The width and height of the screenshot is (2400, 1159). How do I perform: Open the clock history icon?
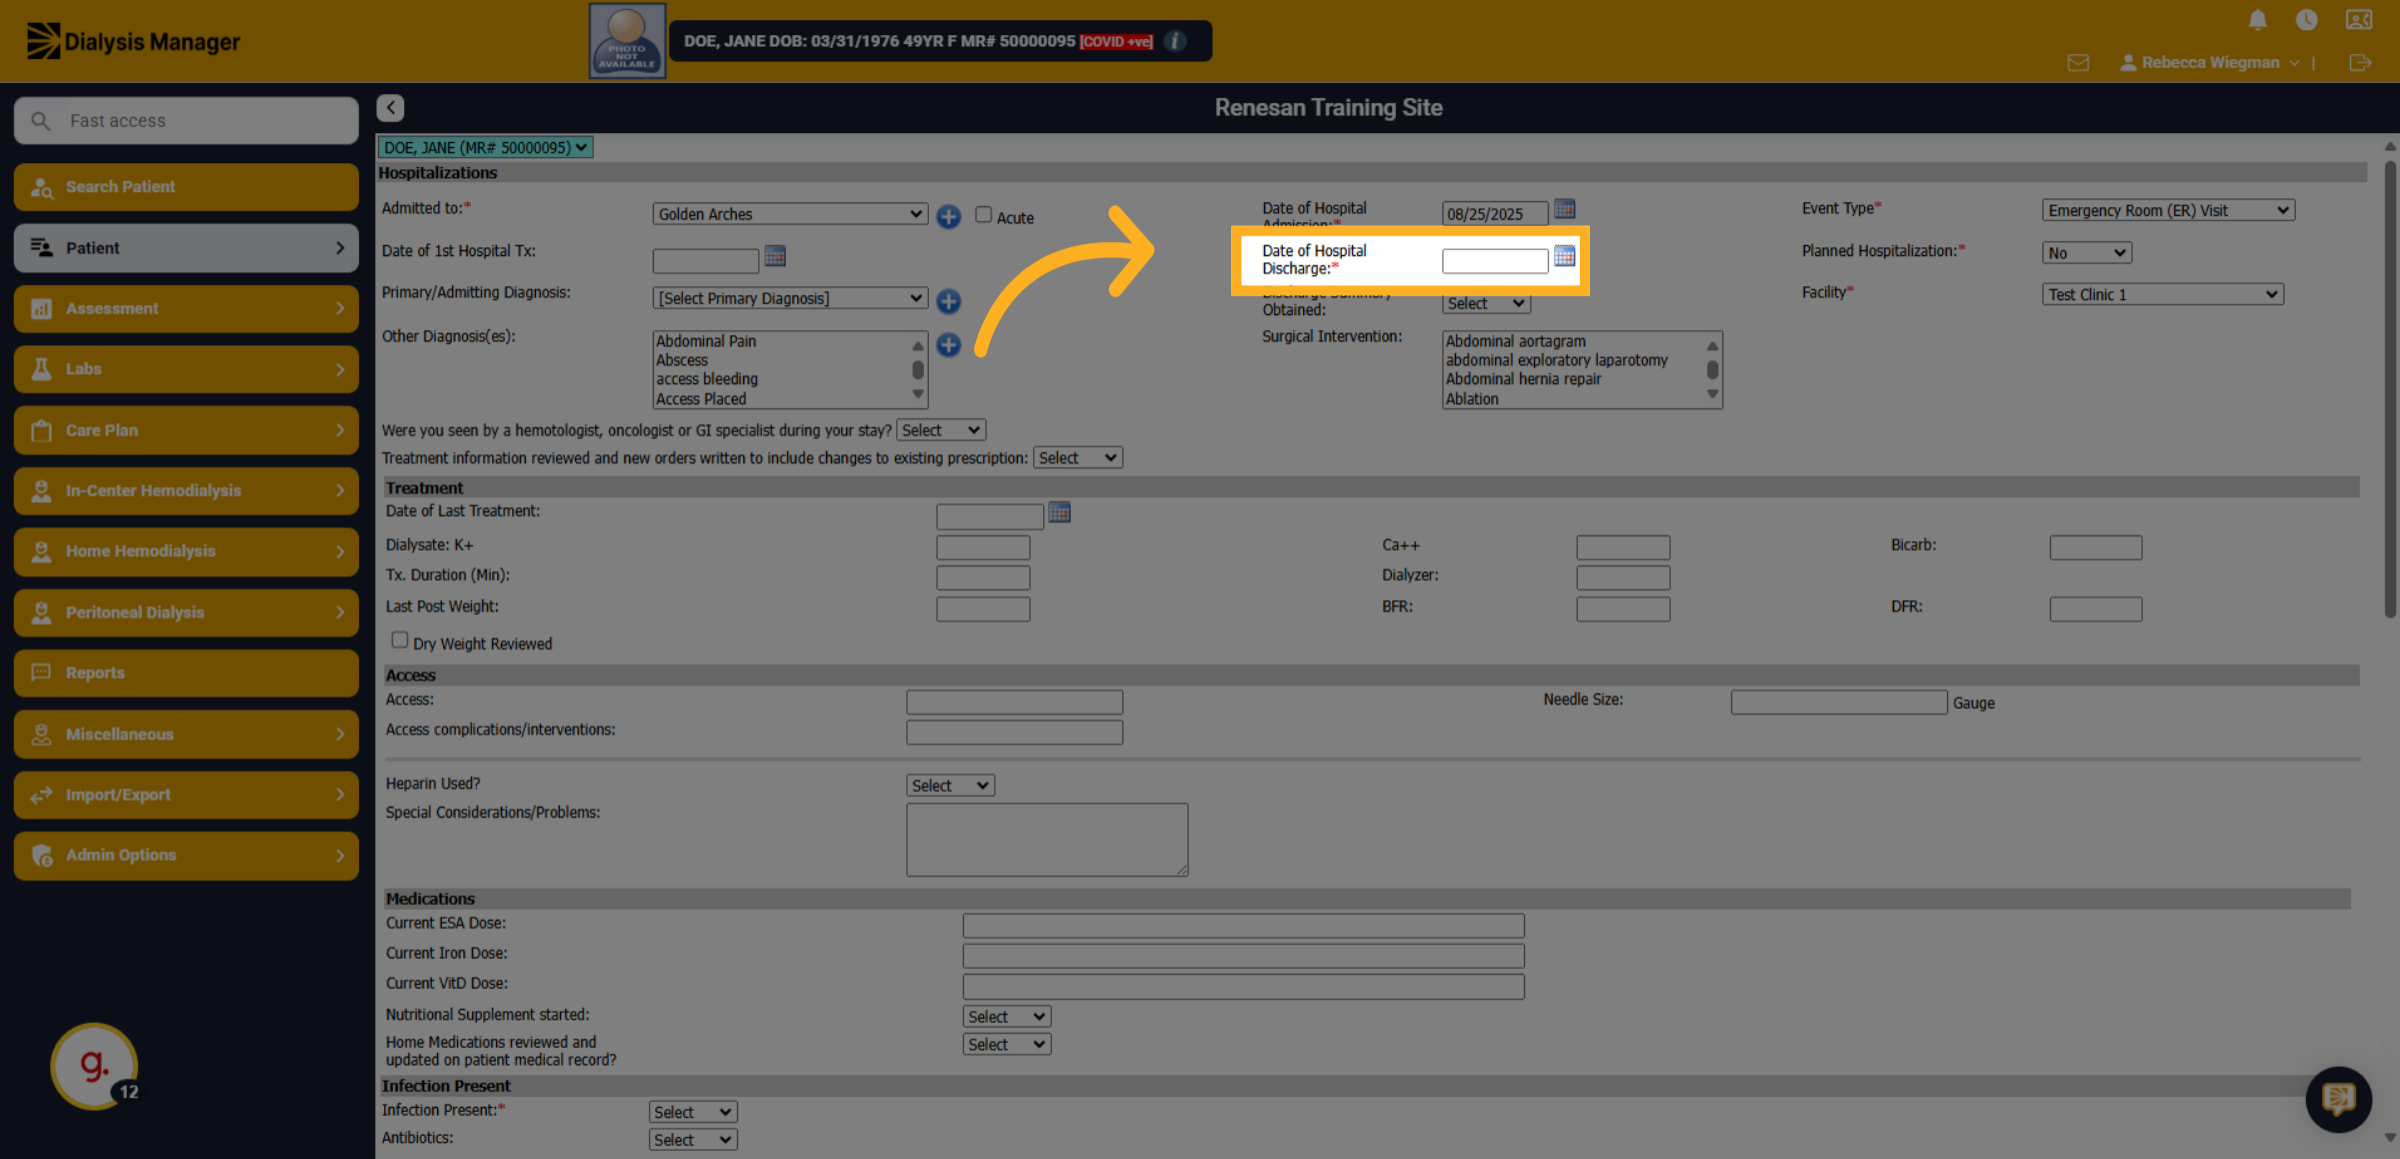2306,19
